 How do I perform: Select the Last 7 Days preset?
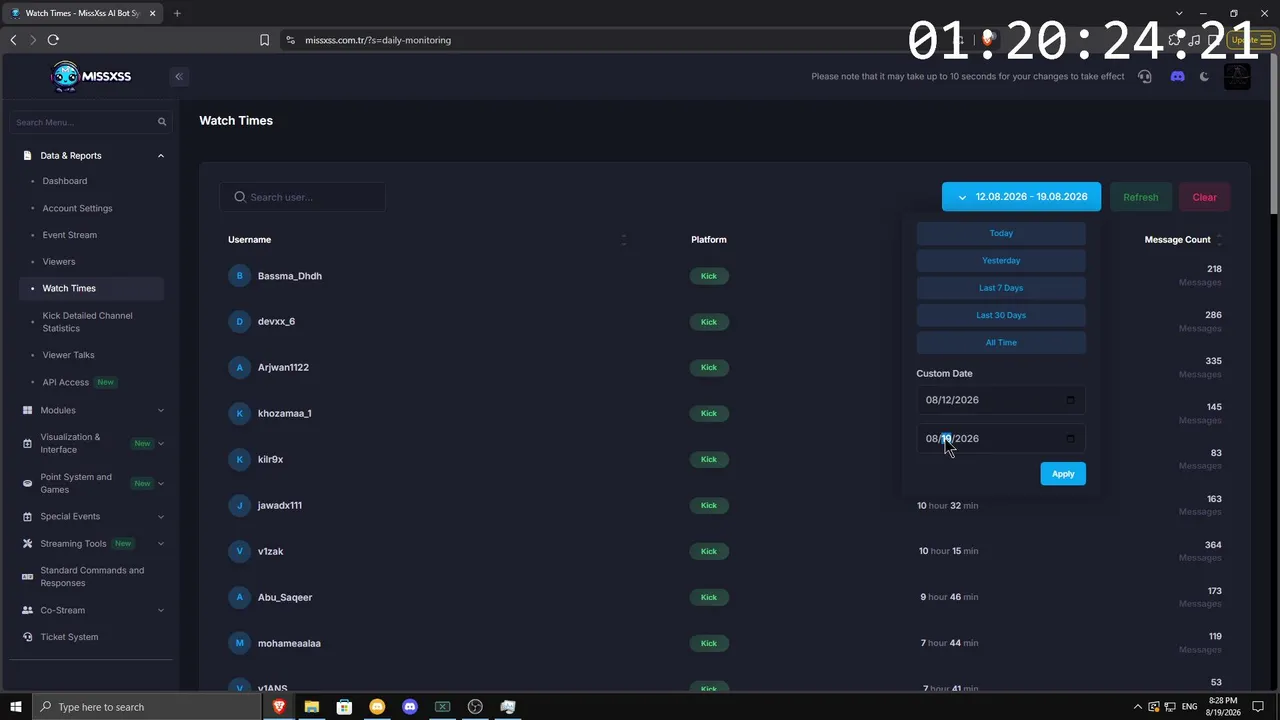[1001, 288]
